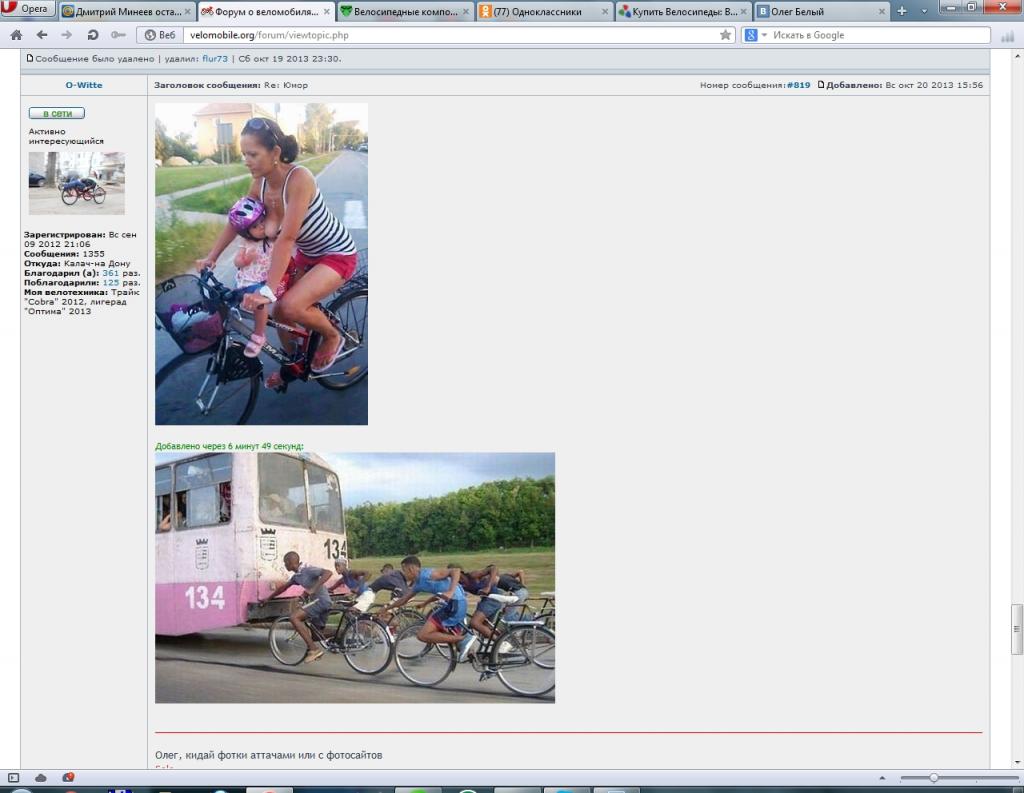Select the Добавлено Вс окт 20 2013 text
Viewport: 1024px width, 793px height.
point(904,85)
